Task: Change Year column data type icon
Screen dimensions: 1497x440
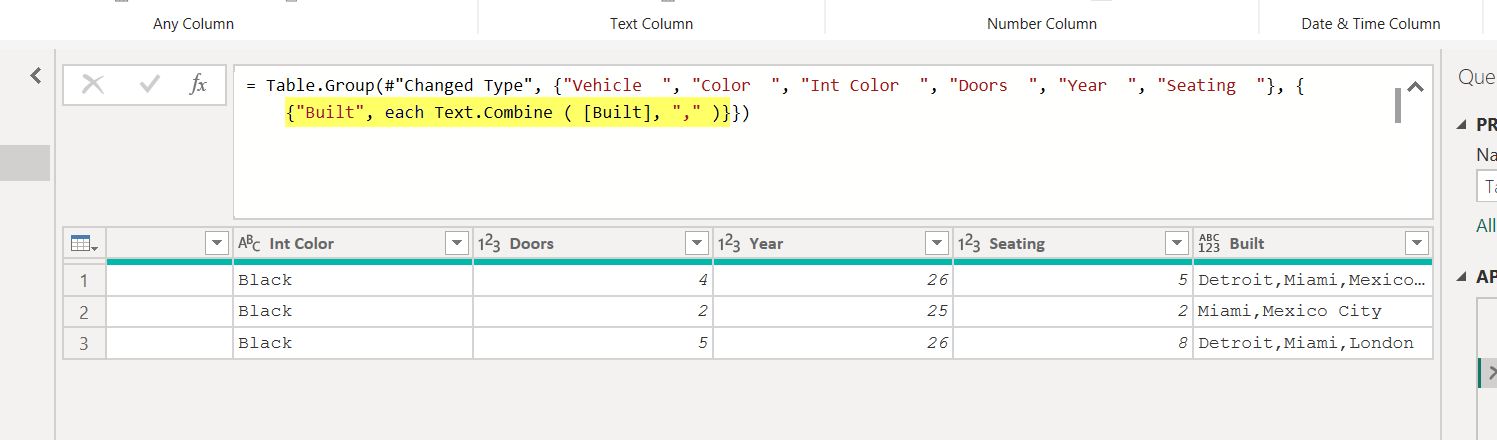Action: click(x=729, y=243)
